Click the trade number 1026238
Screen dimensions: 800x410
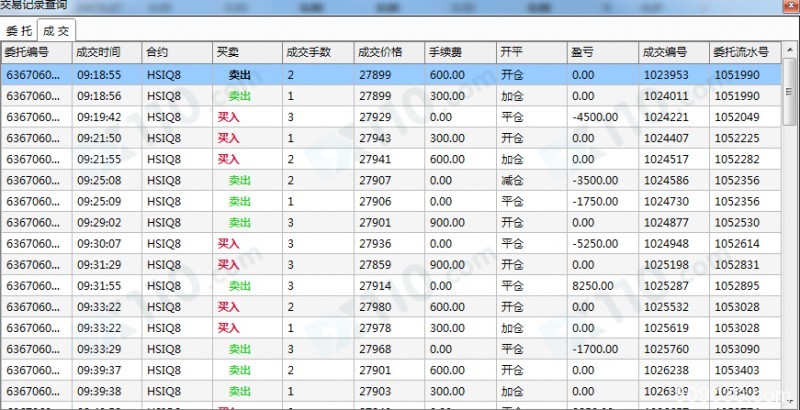click(666, 370)
